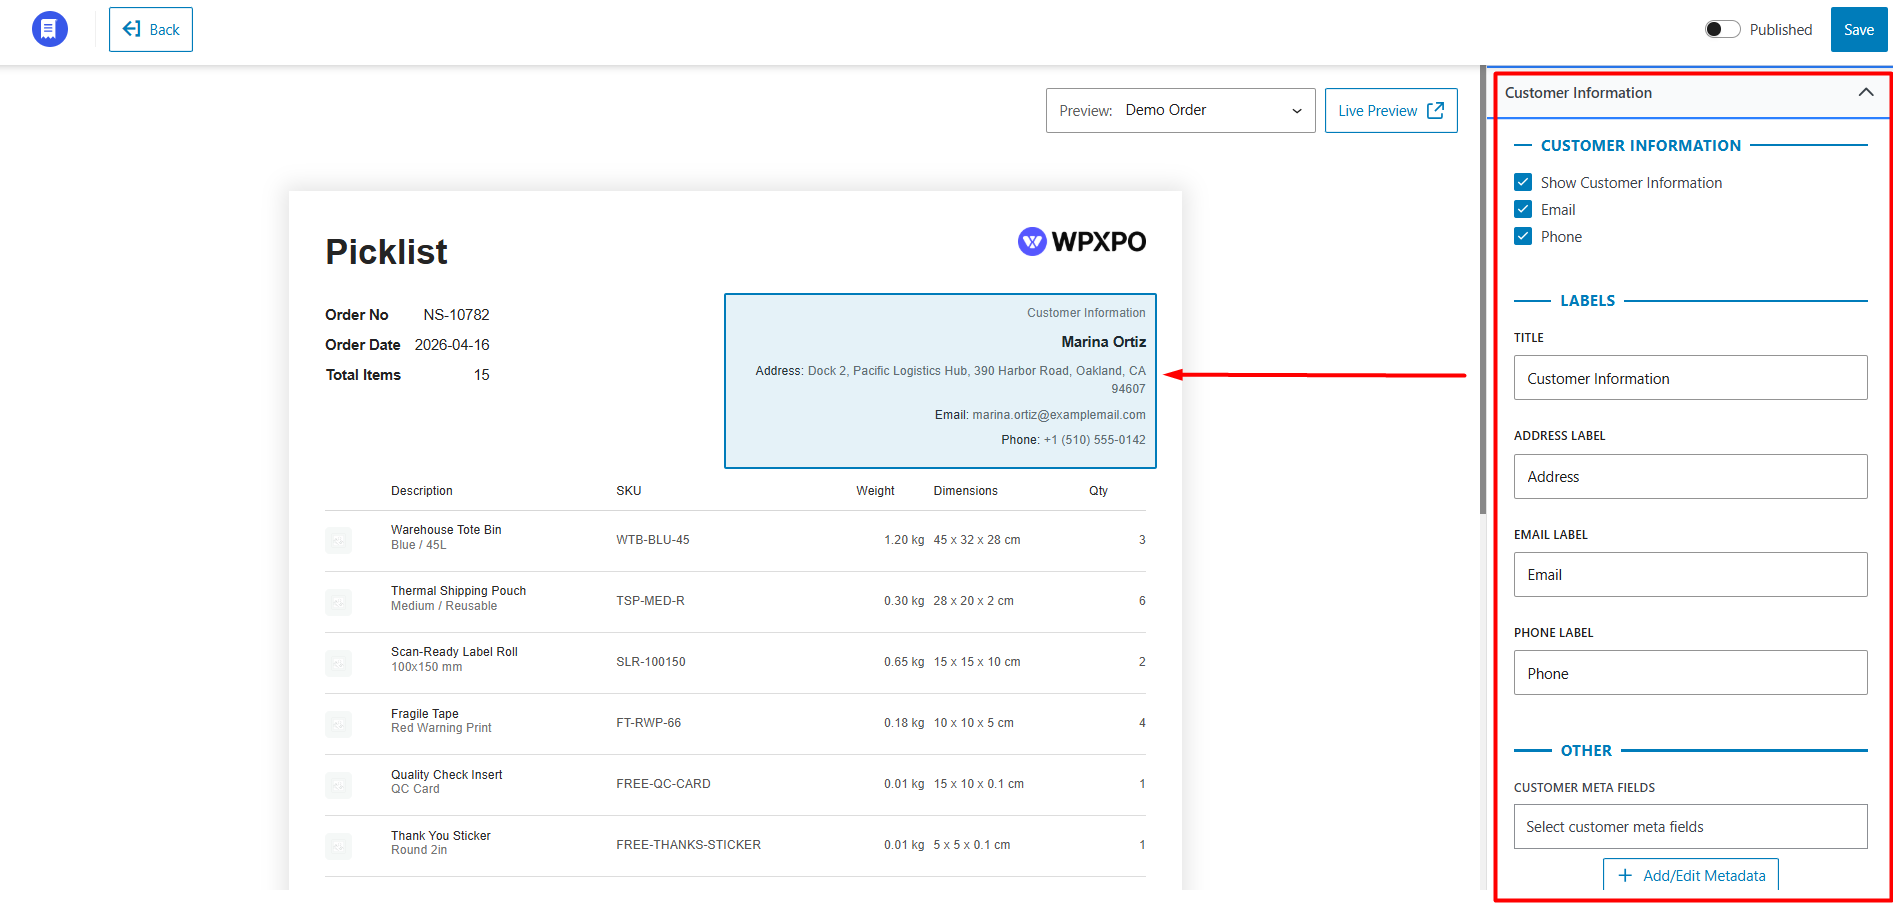The width and height of the screenshot is (1893, 903).
Task: Click the Picklist heading
Action: (386, 252)
